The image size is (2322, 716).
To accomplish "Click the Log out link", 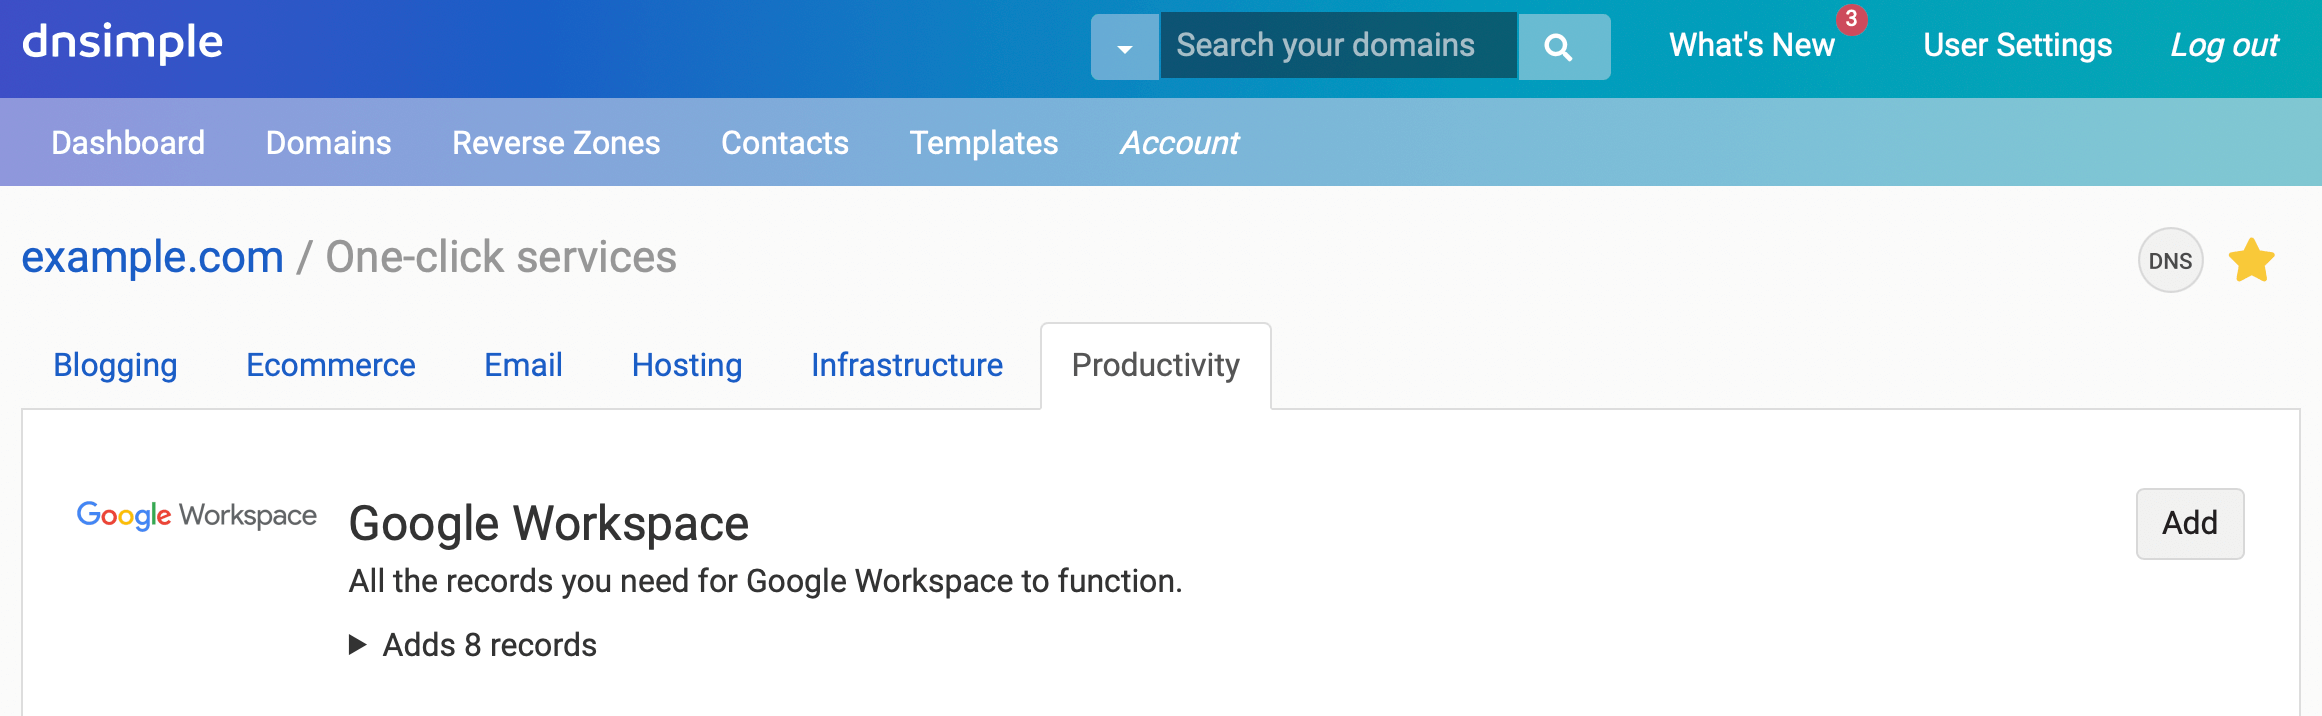I will (x=2223, y=46).
